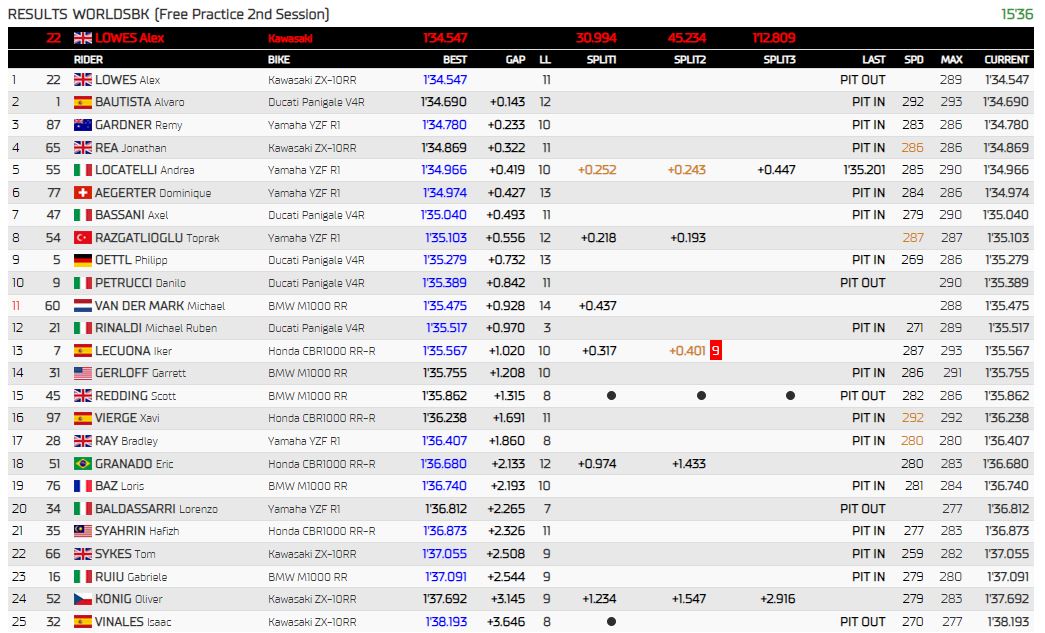This screenshot has width=1045, height=633.
Task: Click the GAP column header
Action: 515,60
